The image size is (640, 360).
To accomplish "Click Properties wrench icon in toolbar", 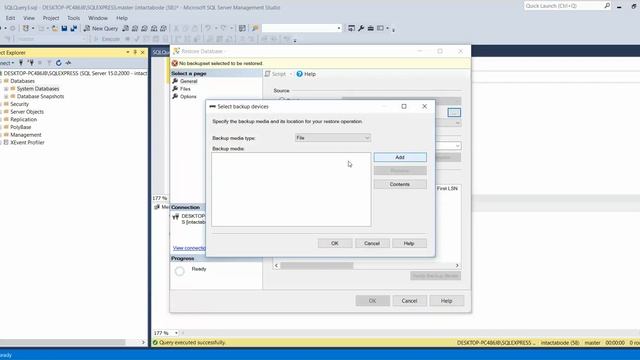I will tap(361, 28).
